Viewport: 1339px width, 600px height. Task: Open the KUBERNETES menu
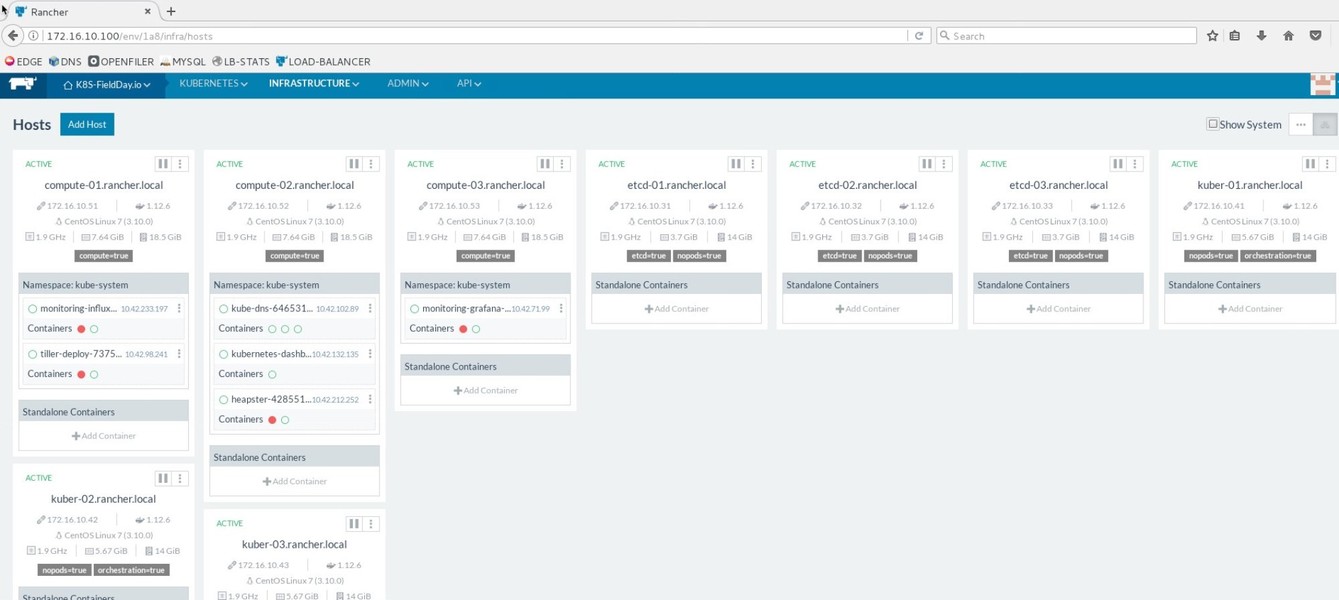[213, 84]
